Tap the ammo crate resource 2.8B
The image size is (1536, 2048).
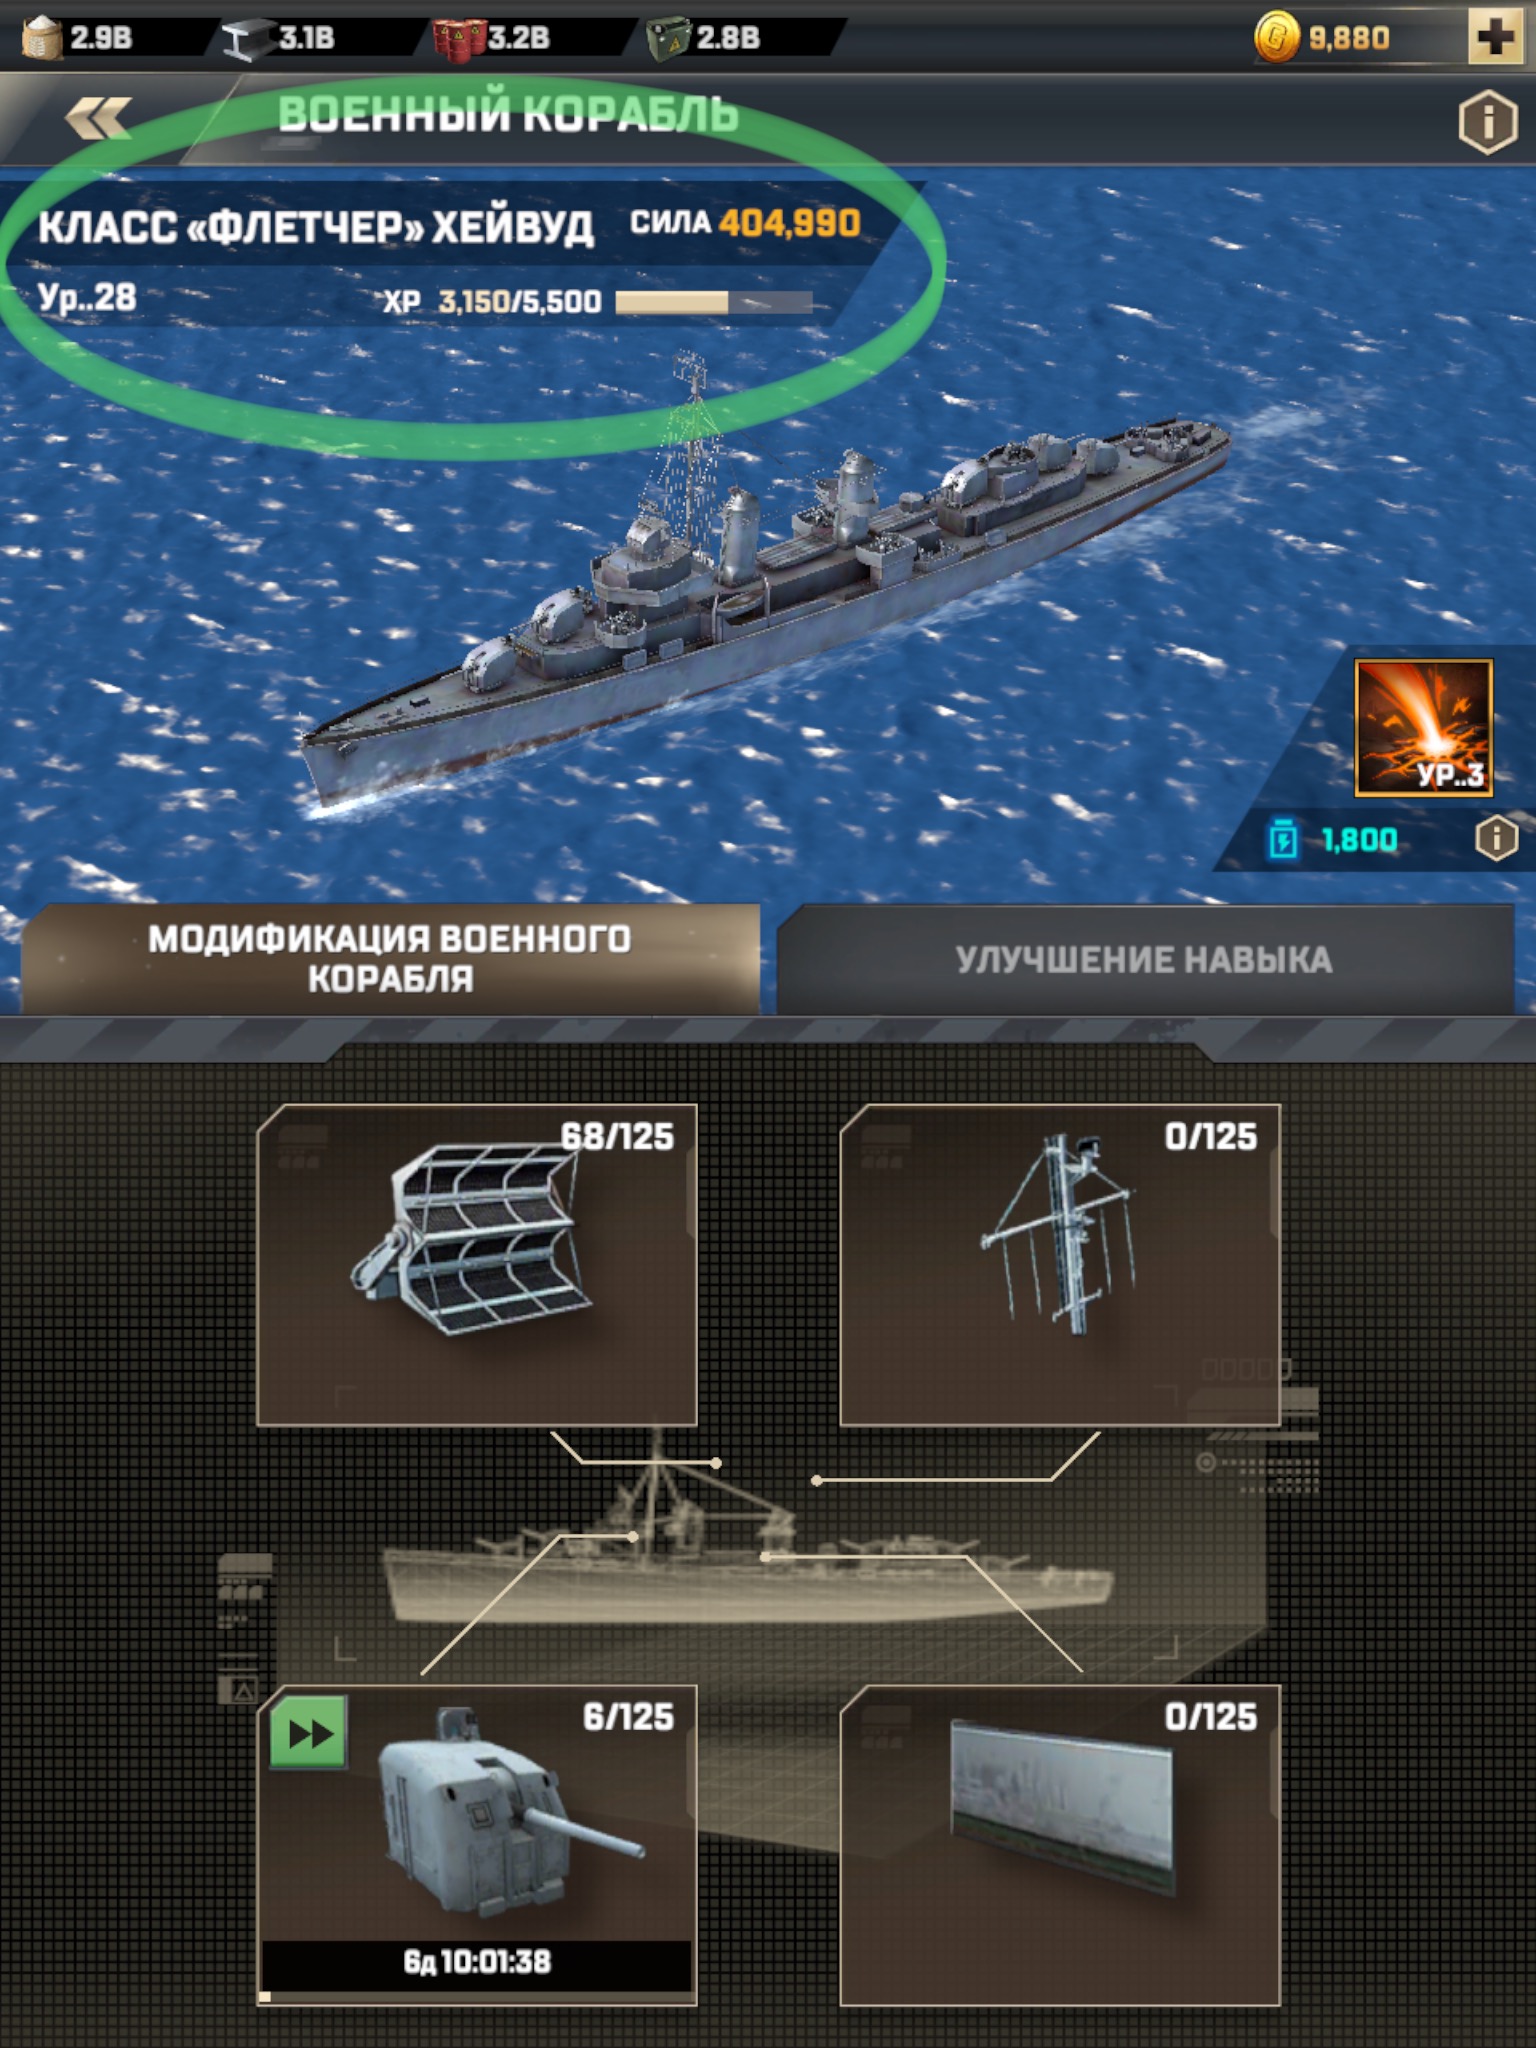(x=704, y=39)
